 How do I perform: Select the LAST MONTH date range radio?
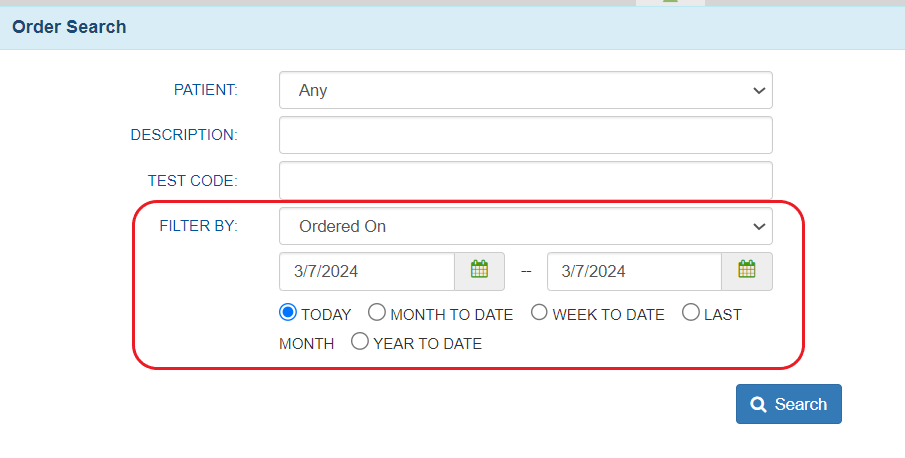click(691, 313)
